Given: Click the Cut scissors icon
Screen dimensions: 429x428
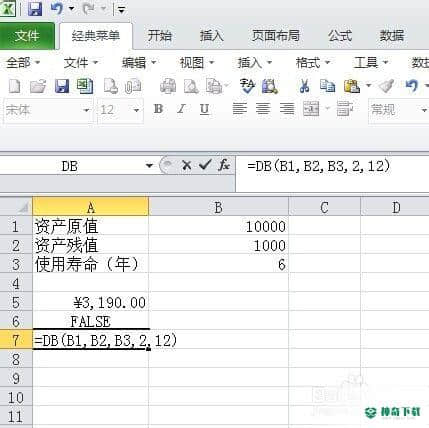Looking at the screenshot, I should [304, 86].
